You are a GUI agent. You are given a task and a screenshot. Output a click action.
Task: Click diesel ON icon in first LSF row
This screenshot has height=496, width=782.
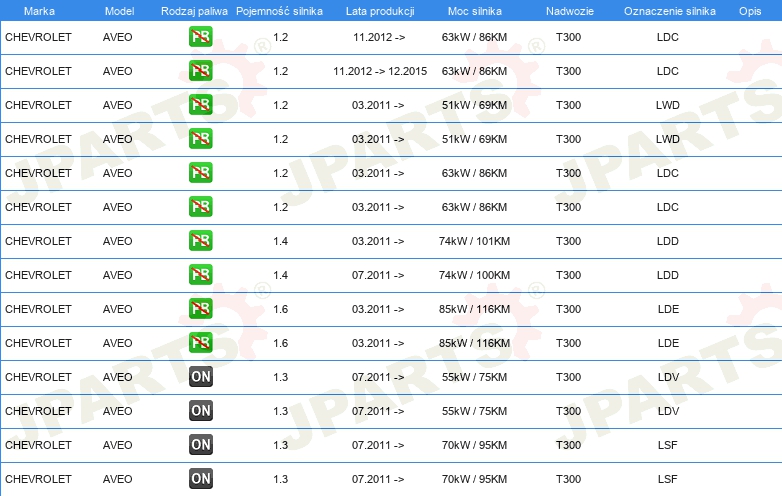200,445
